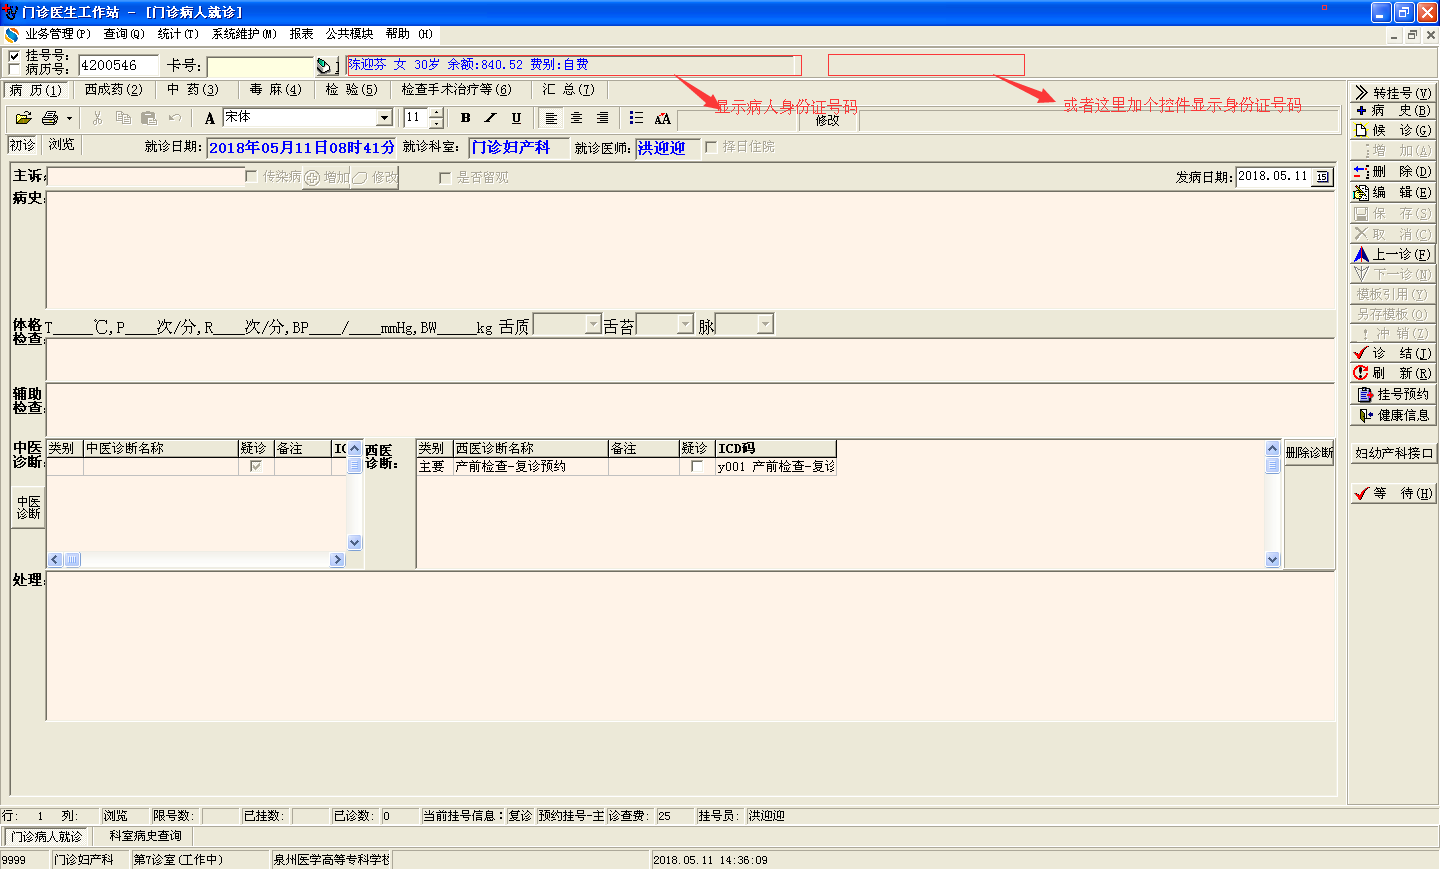
Task: Click the bullet list icon
Action: [x=636, y=118]
